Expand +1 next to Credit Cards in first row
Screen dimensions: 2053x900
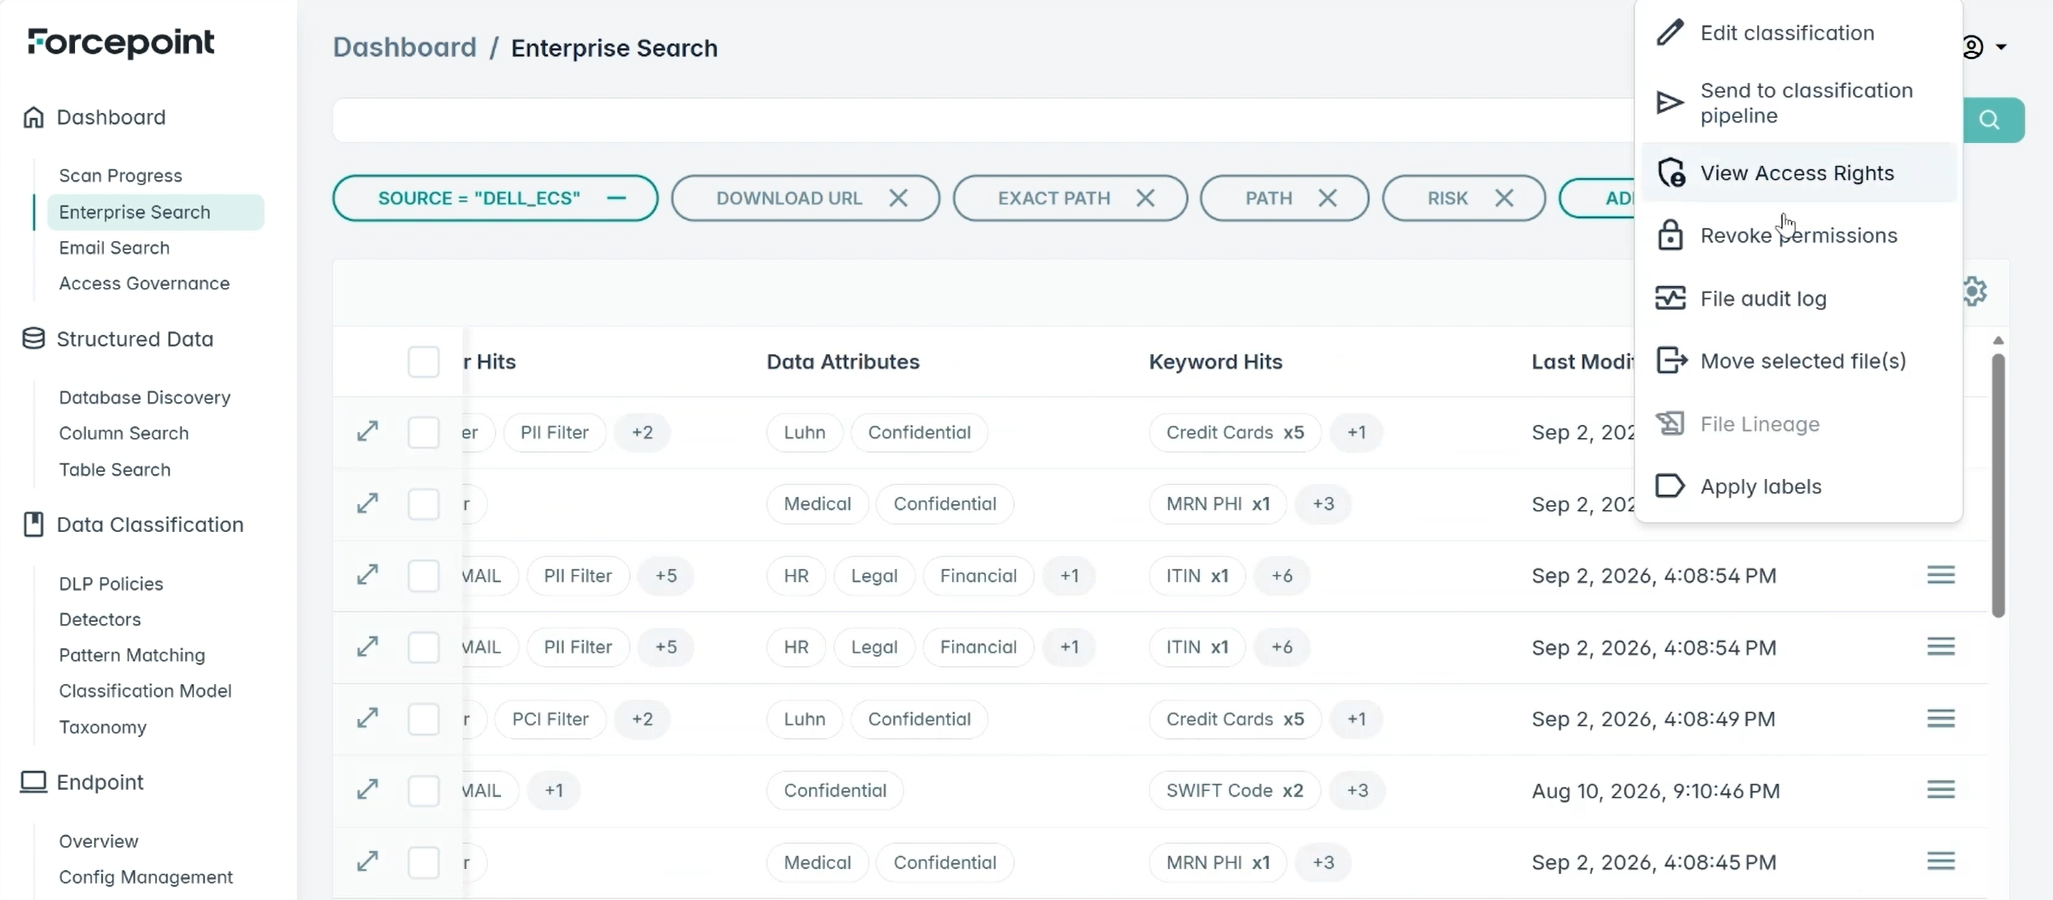(x=1356, y=432)
